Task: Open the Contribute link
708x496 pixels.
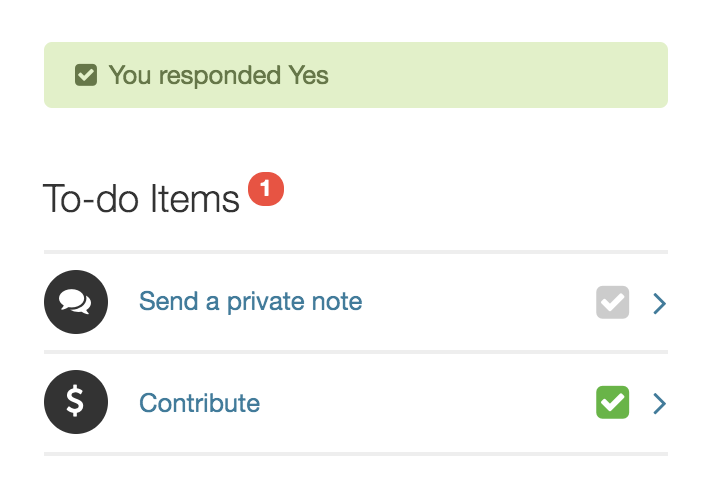Action: 199,403
